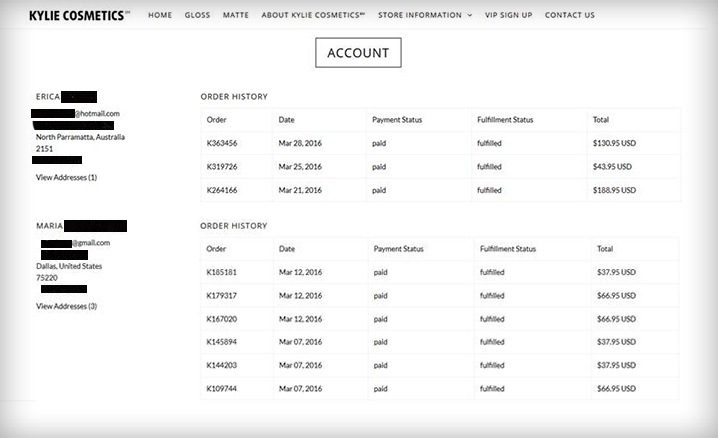Viewport: 718px width, 438px height.
Task: Click Payment Status header in Erica's table
Action: pos(397,120)
